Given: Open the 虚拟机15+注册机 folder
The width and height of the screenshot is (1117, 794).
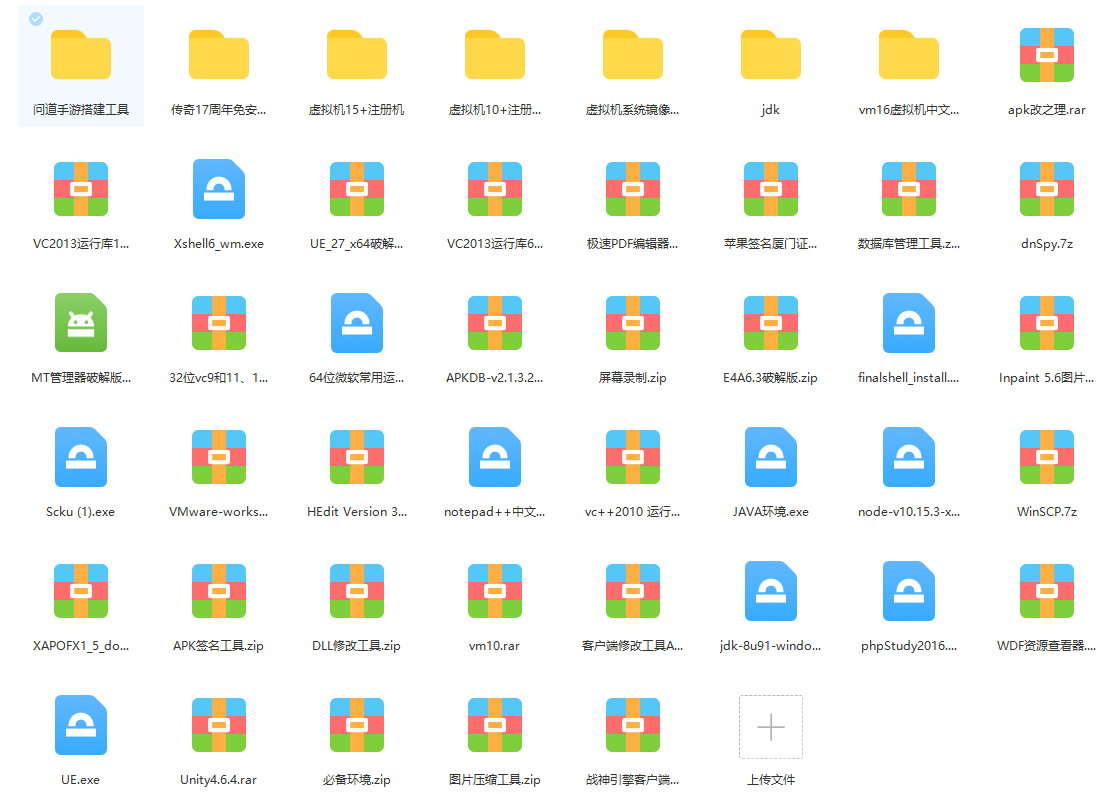Looking at the screenshot, I should [357, 55].
